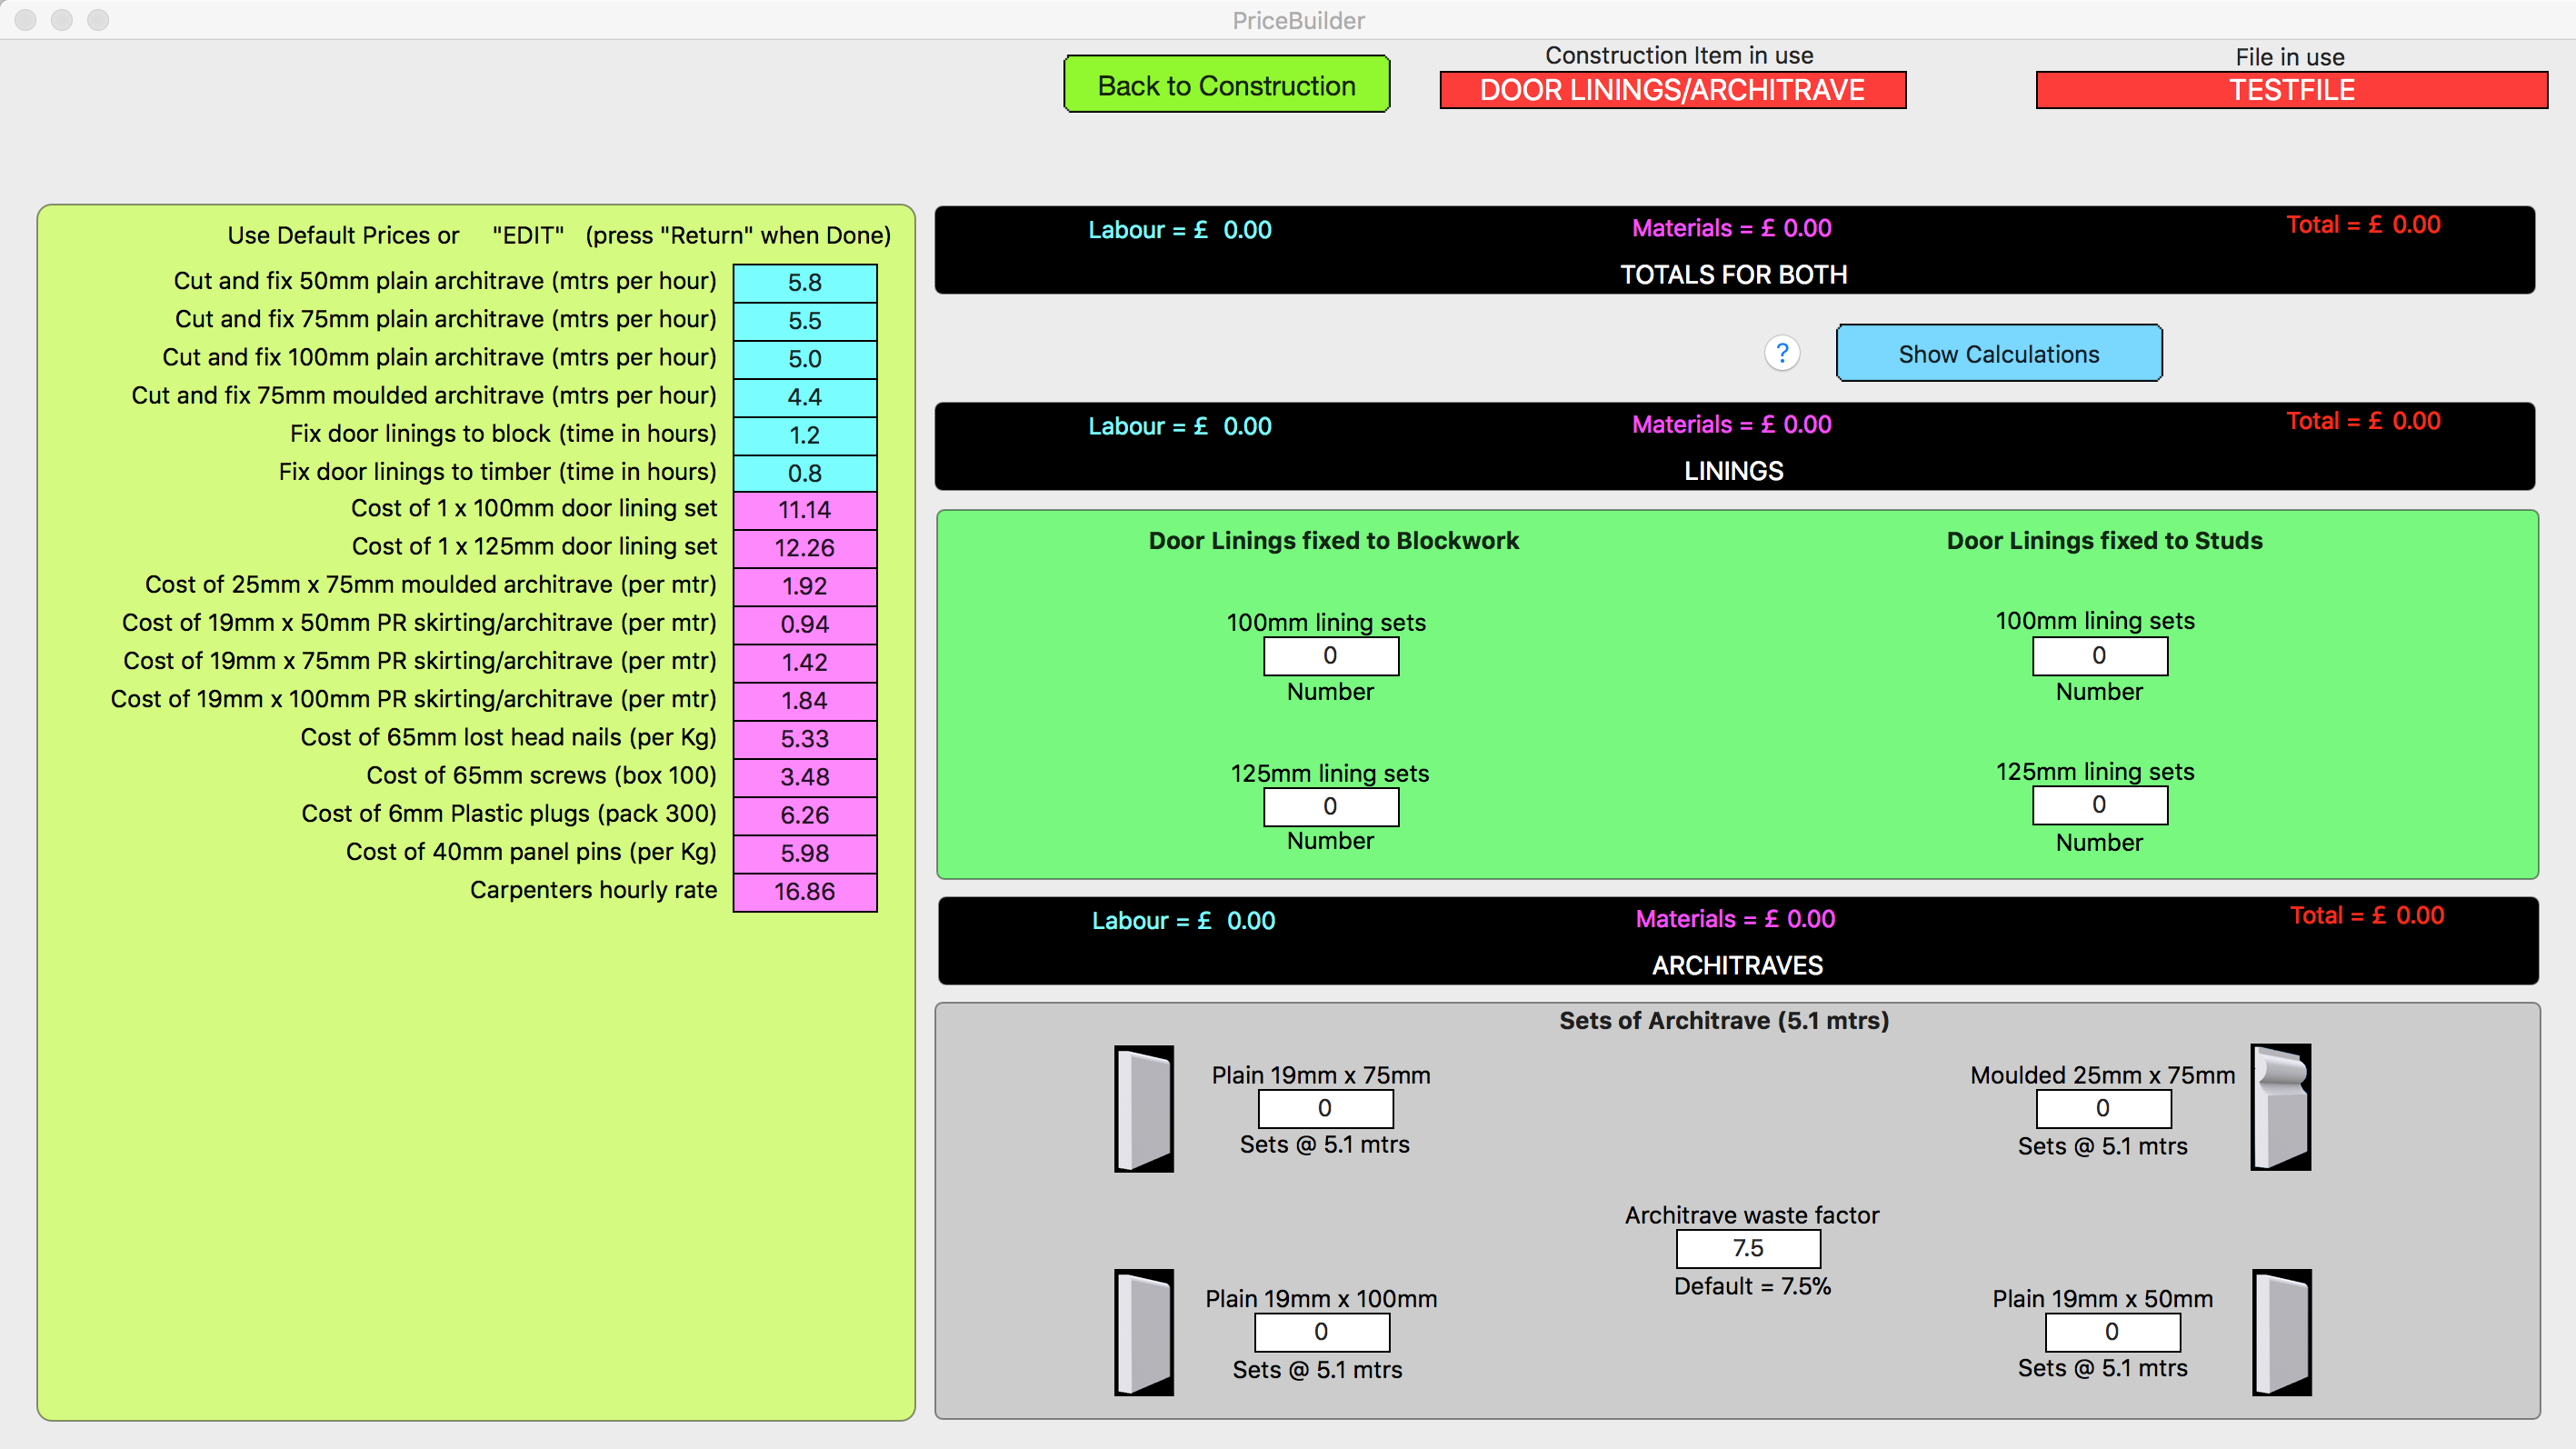
Task: Click Plain 19mm x 100mm sets field
Action: 1322,1332
